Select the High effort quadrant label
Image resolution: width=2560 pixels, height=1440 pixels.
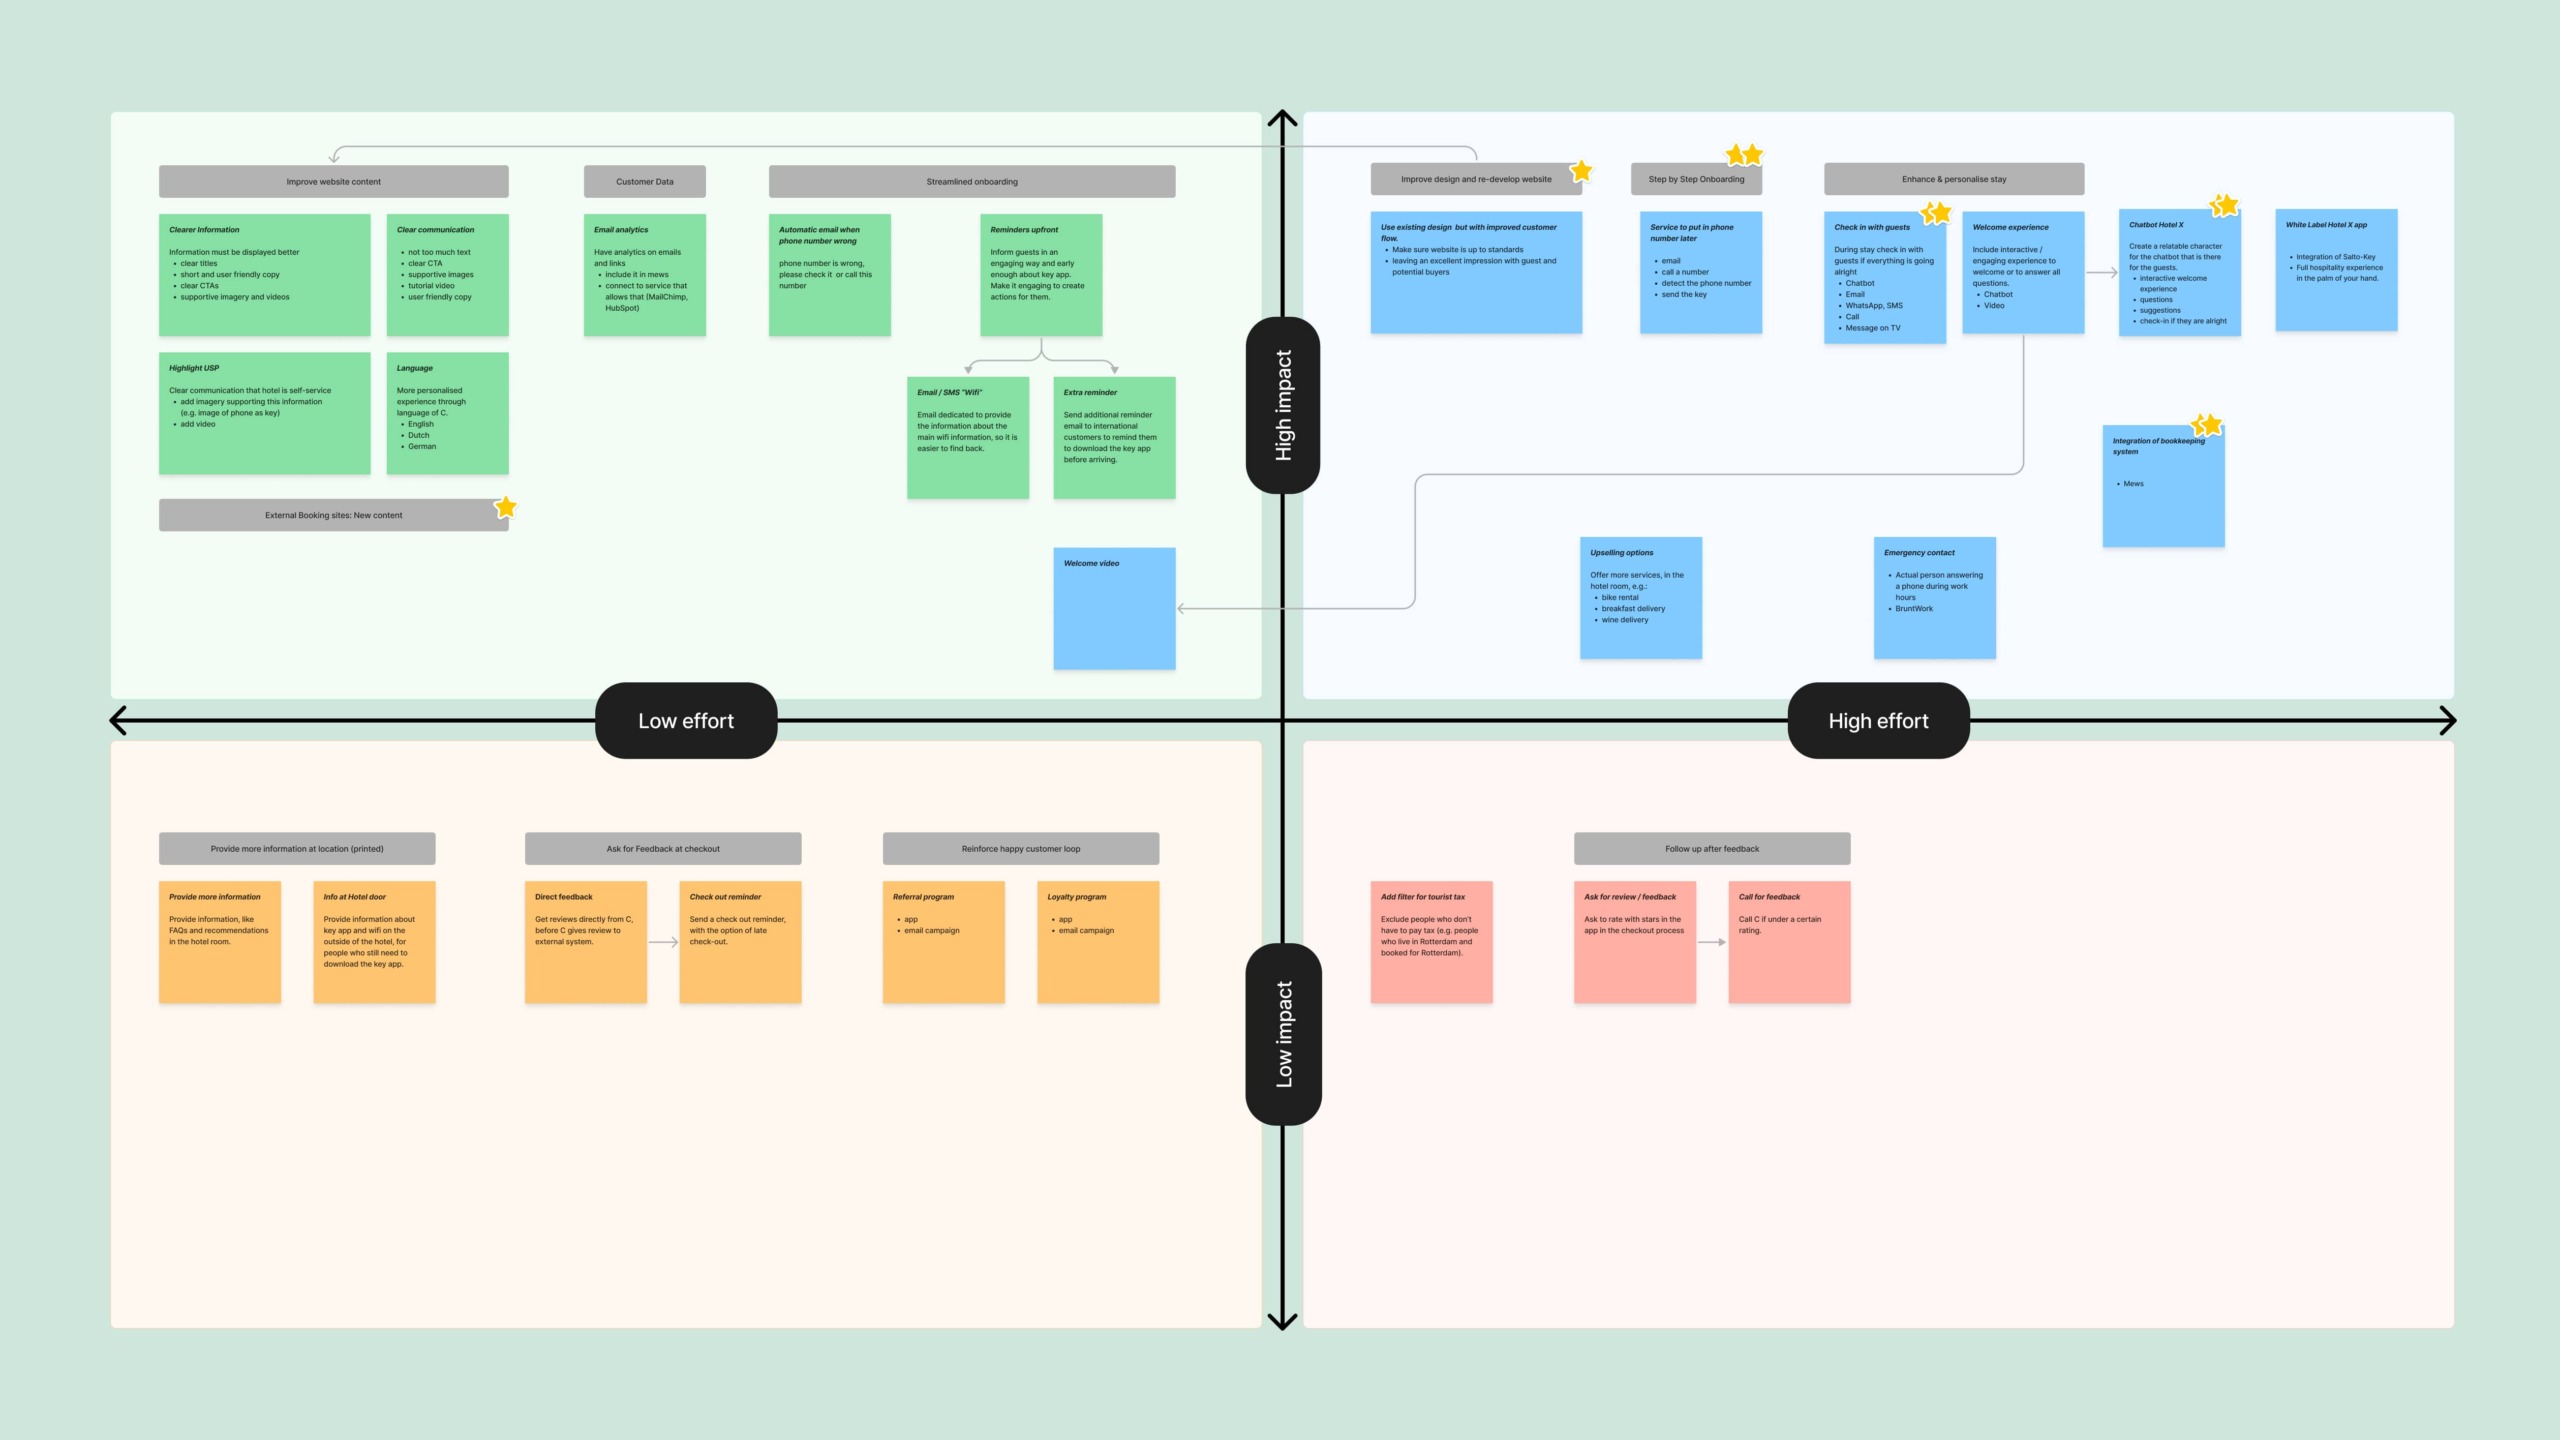coord(1878,719)
